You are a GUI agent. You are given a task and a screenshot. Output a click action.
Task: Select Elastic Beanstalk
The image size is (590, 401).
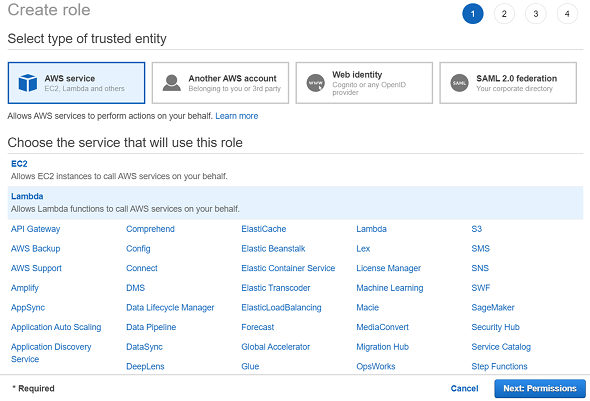[273, 248]
